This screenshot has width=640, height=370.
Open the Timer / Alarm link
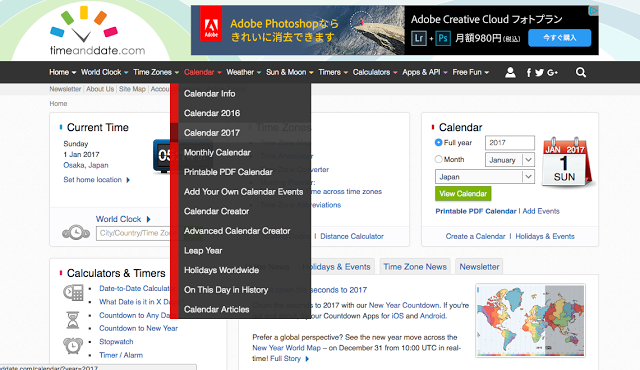click(x=121, y=355)
